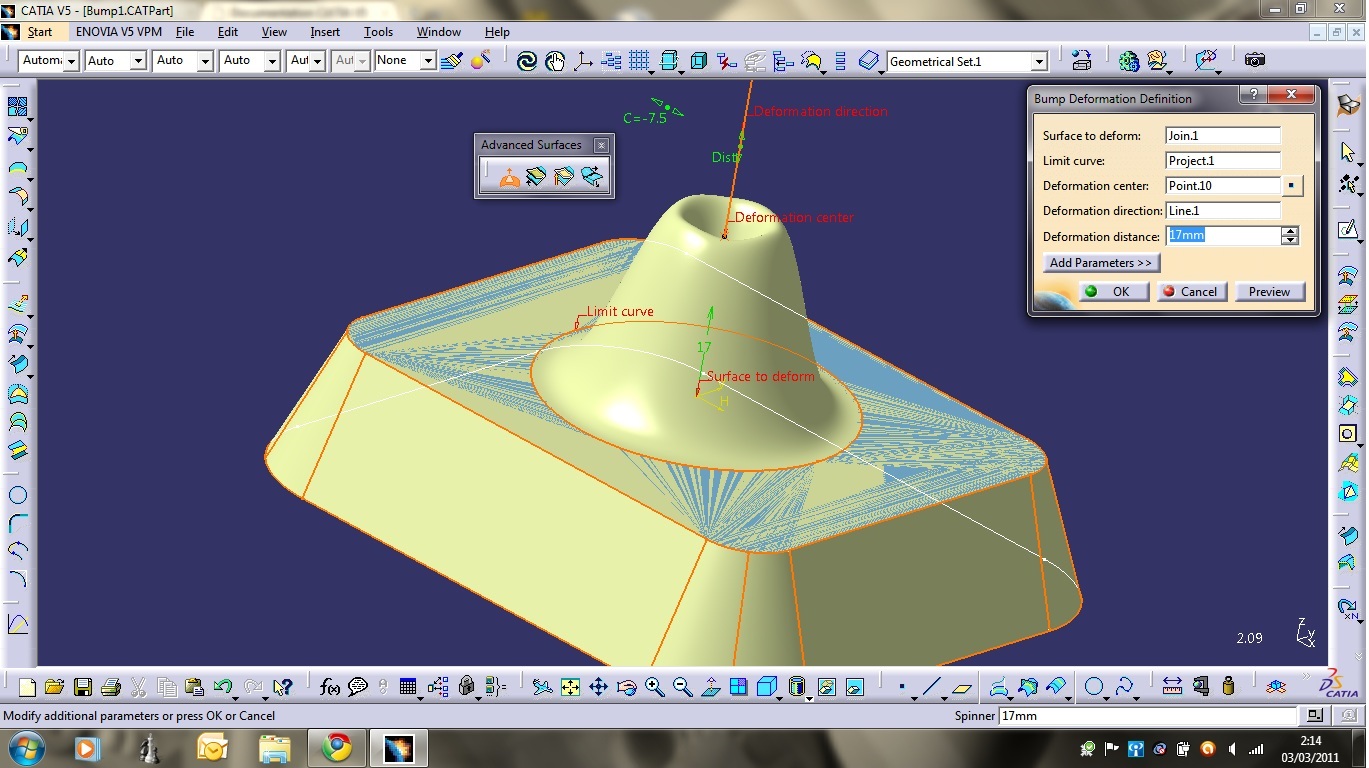The width and height of the screenshot is (1369, 768).
Task: Open Google Chrome from the taskbar
Action: pyautogui.click(x=336, y=748)
